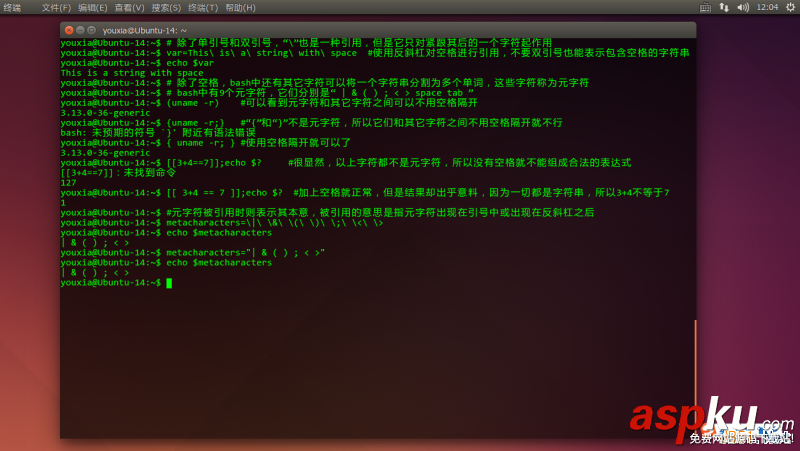Click the terminal title youxia@Ubuntu-14: ~
This screenshot has height=451, width=800.
click(144, 31)
